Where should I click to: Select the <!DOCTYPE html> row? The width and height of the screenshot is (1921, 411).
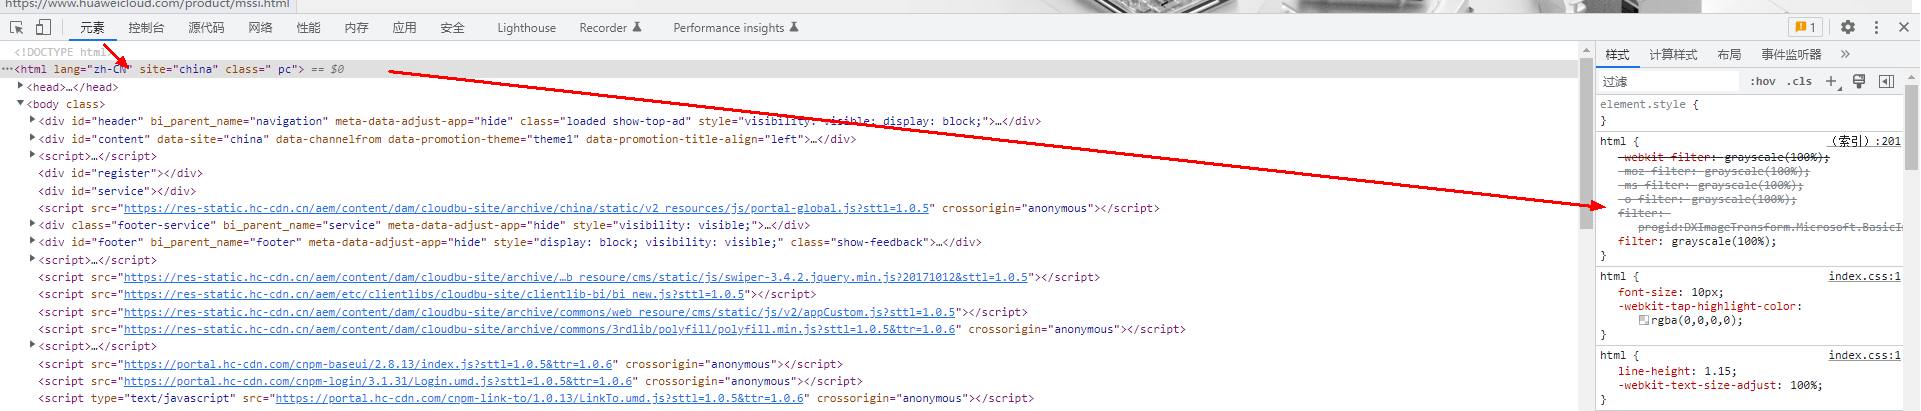click(x=790, y=52)
